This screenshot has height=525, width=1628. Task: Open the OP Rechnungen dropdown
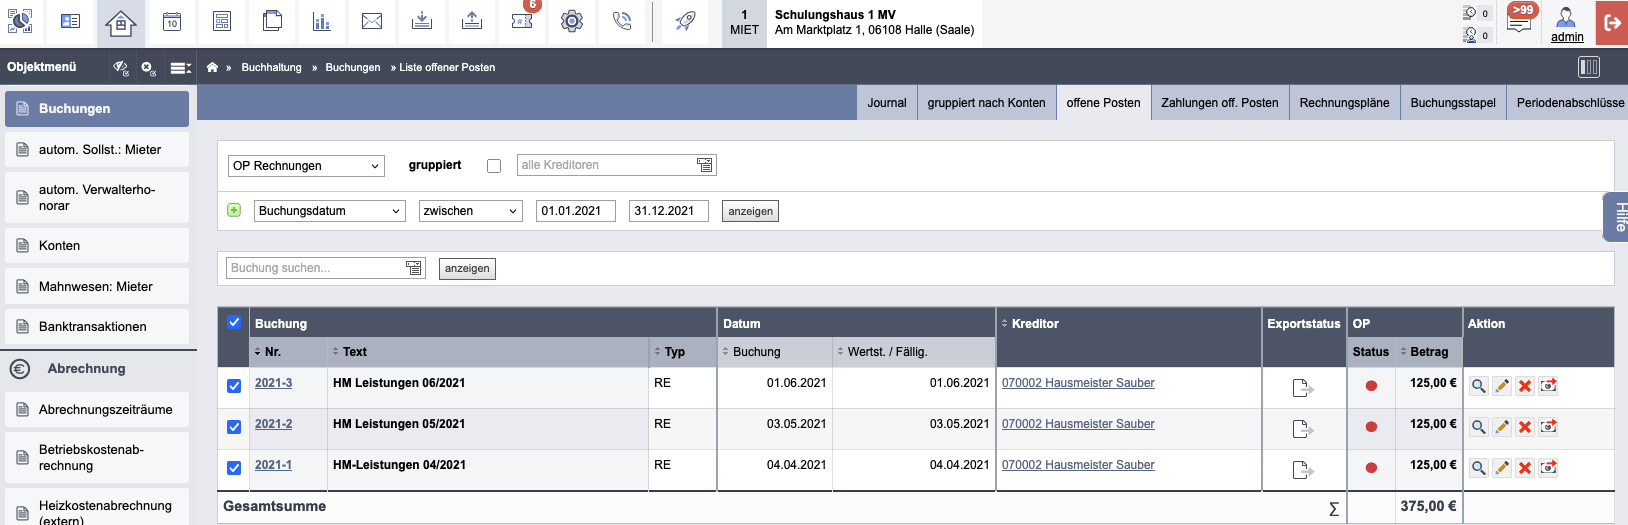pos(306,166)
